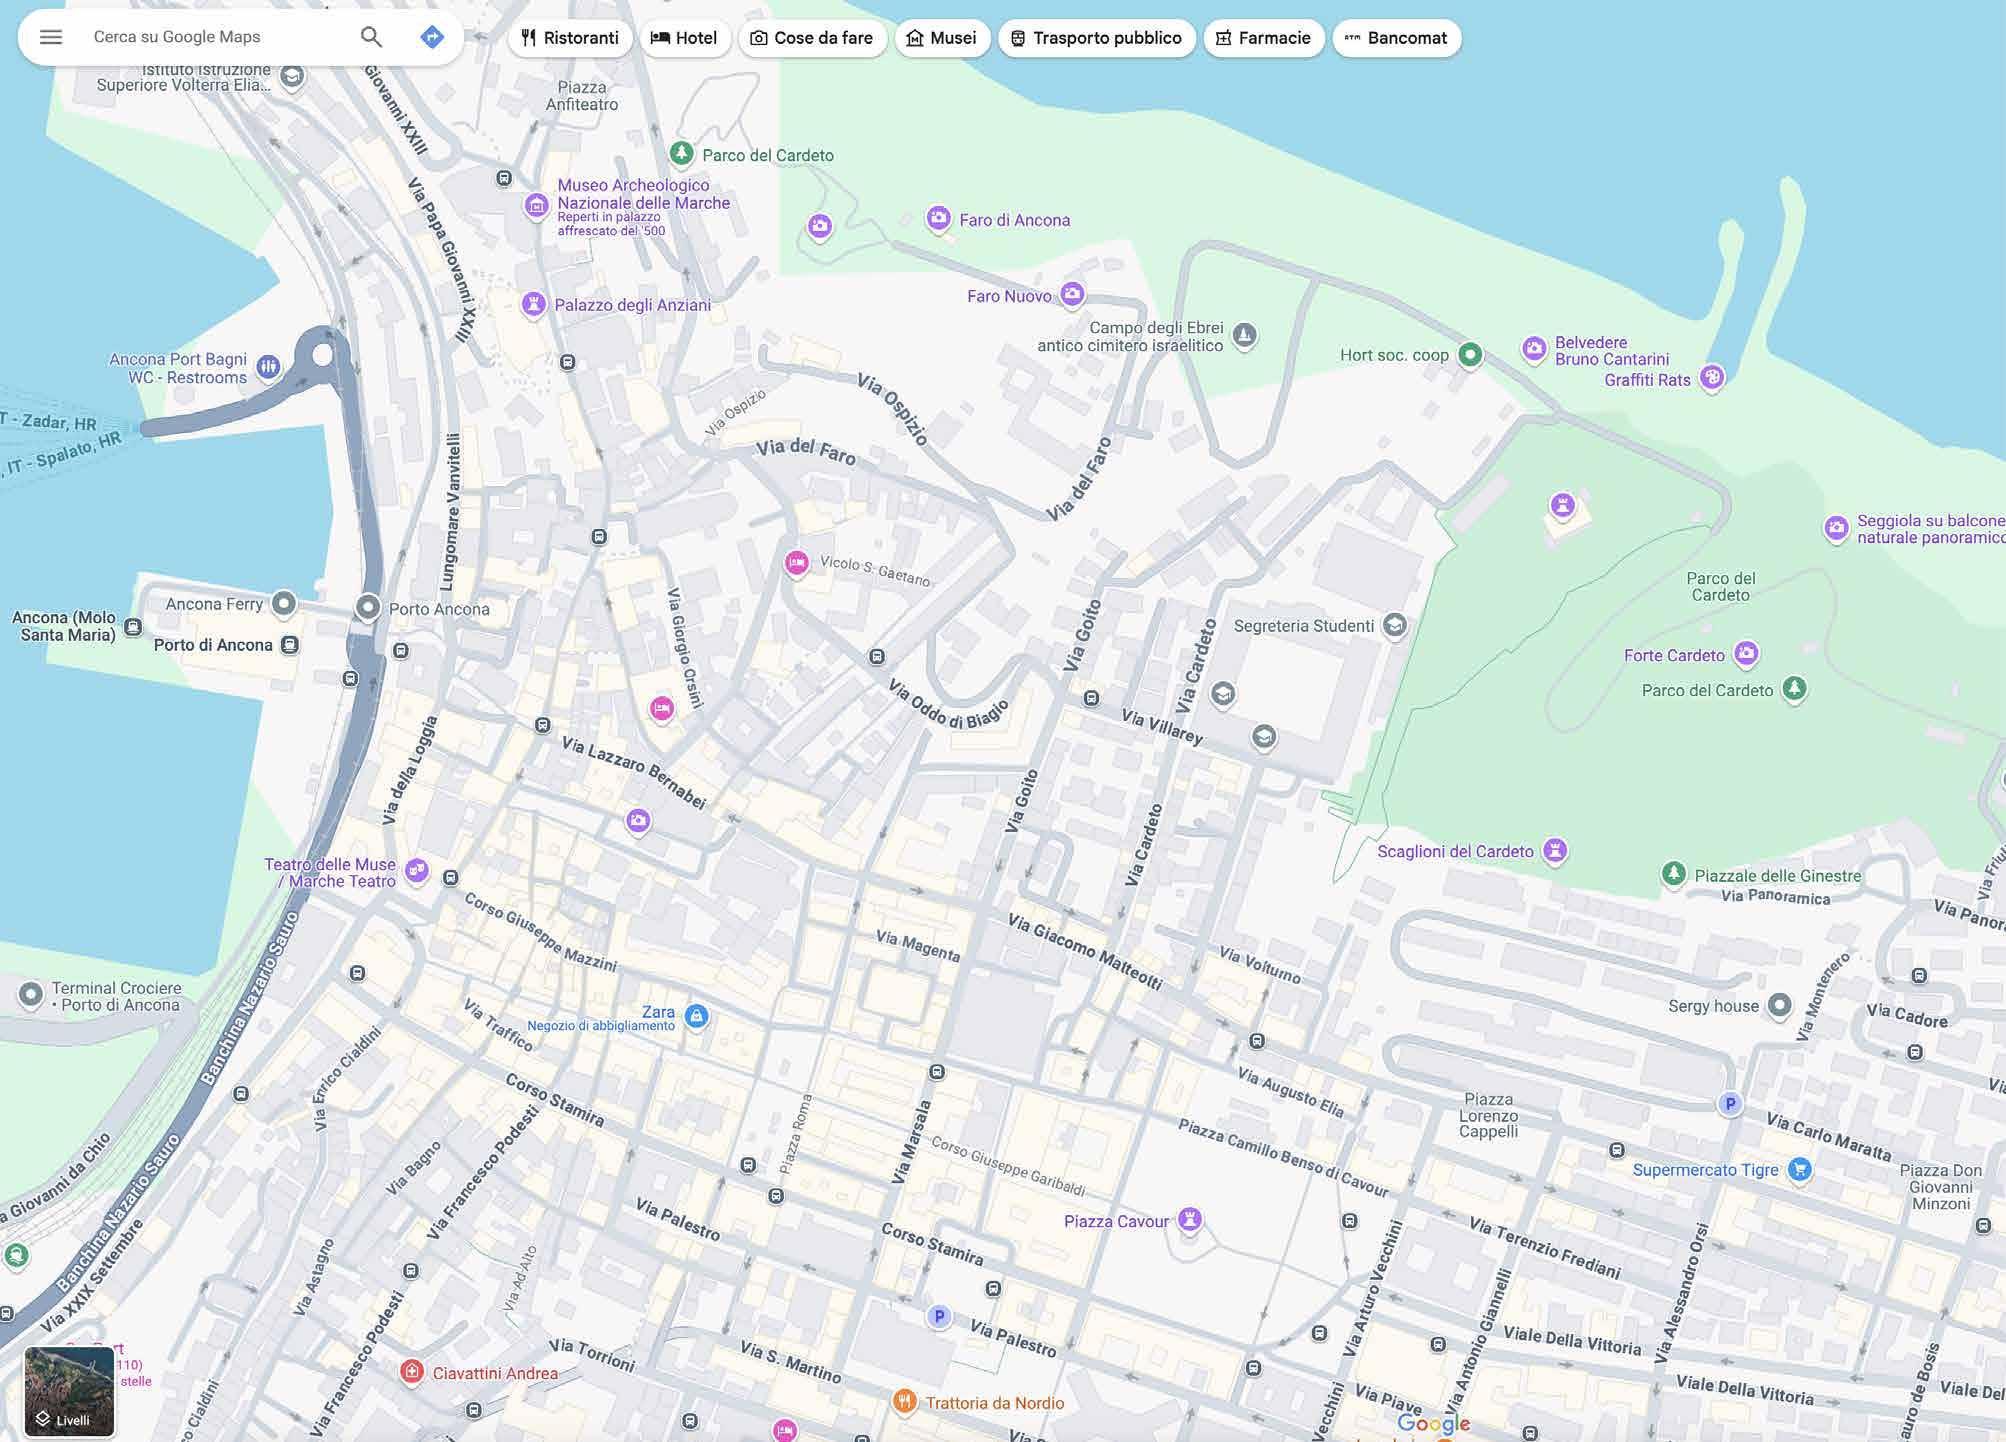Image resolution: width=2006 pixels, height=1442 pixels.
Task: Select the Musei category chip
Action: coord(941,38)
